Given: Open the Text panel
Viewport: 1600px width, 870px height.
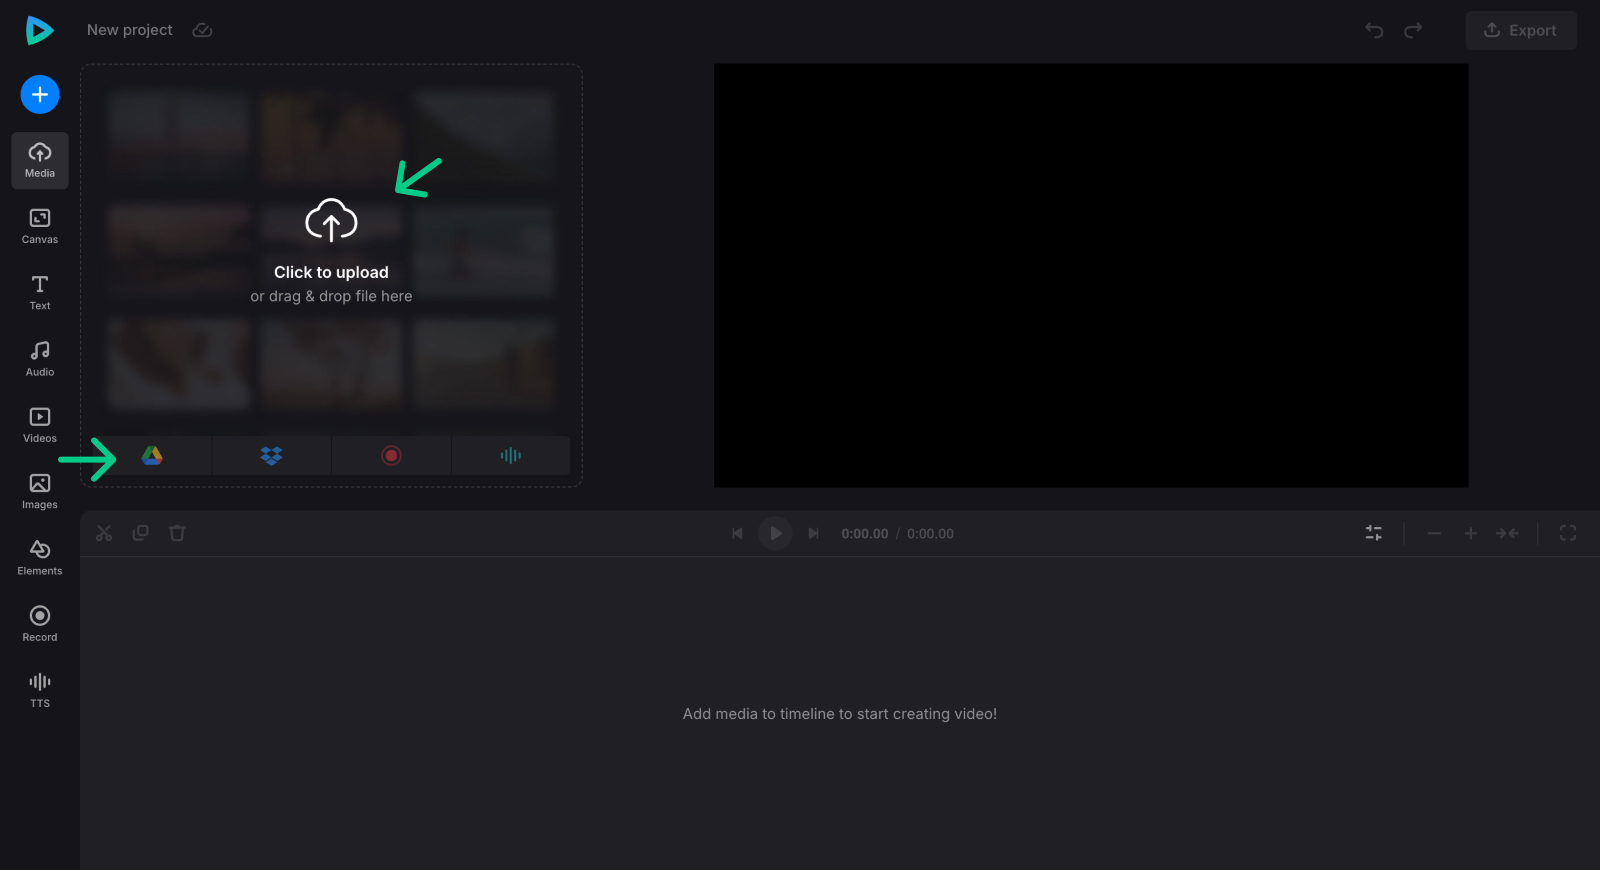Looking at the screenshot, I should pos(40,293).
